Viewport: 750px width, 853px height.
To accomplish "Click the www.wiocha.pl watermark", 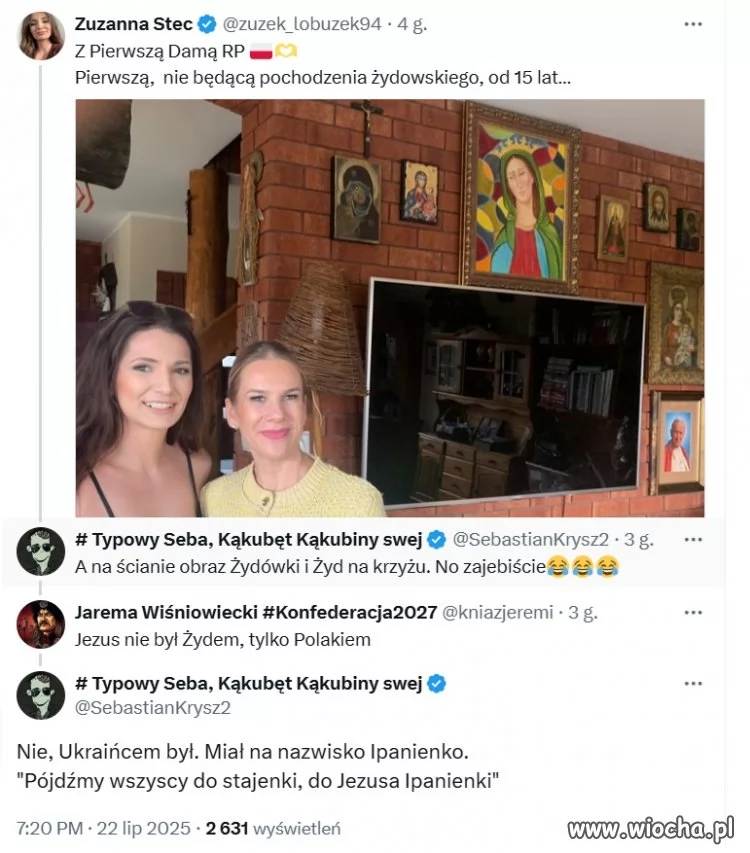I will point(650,830).
